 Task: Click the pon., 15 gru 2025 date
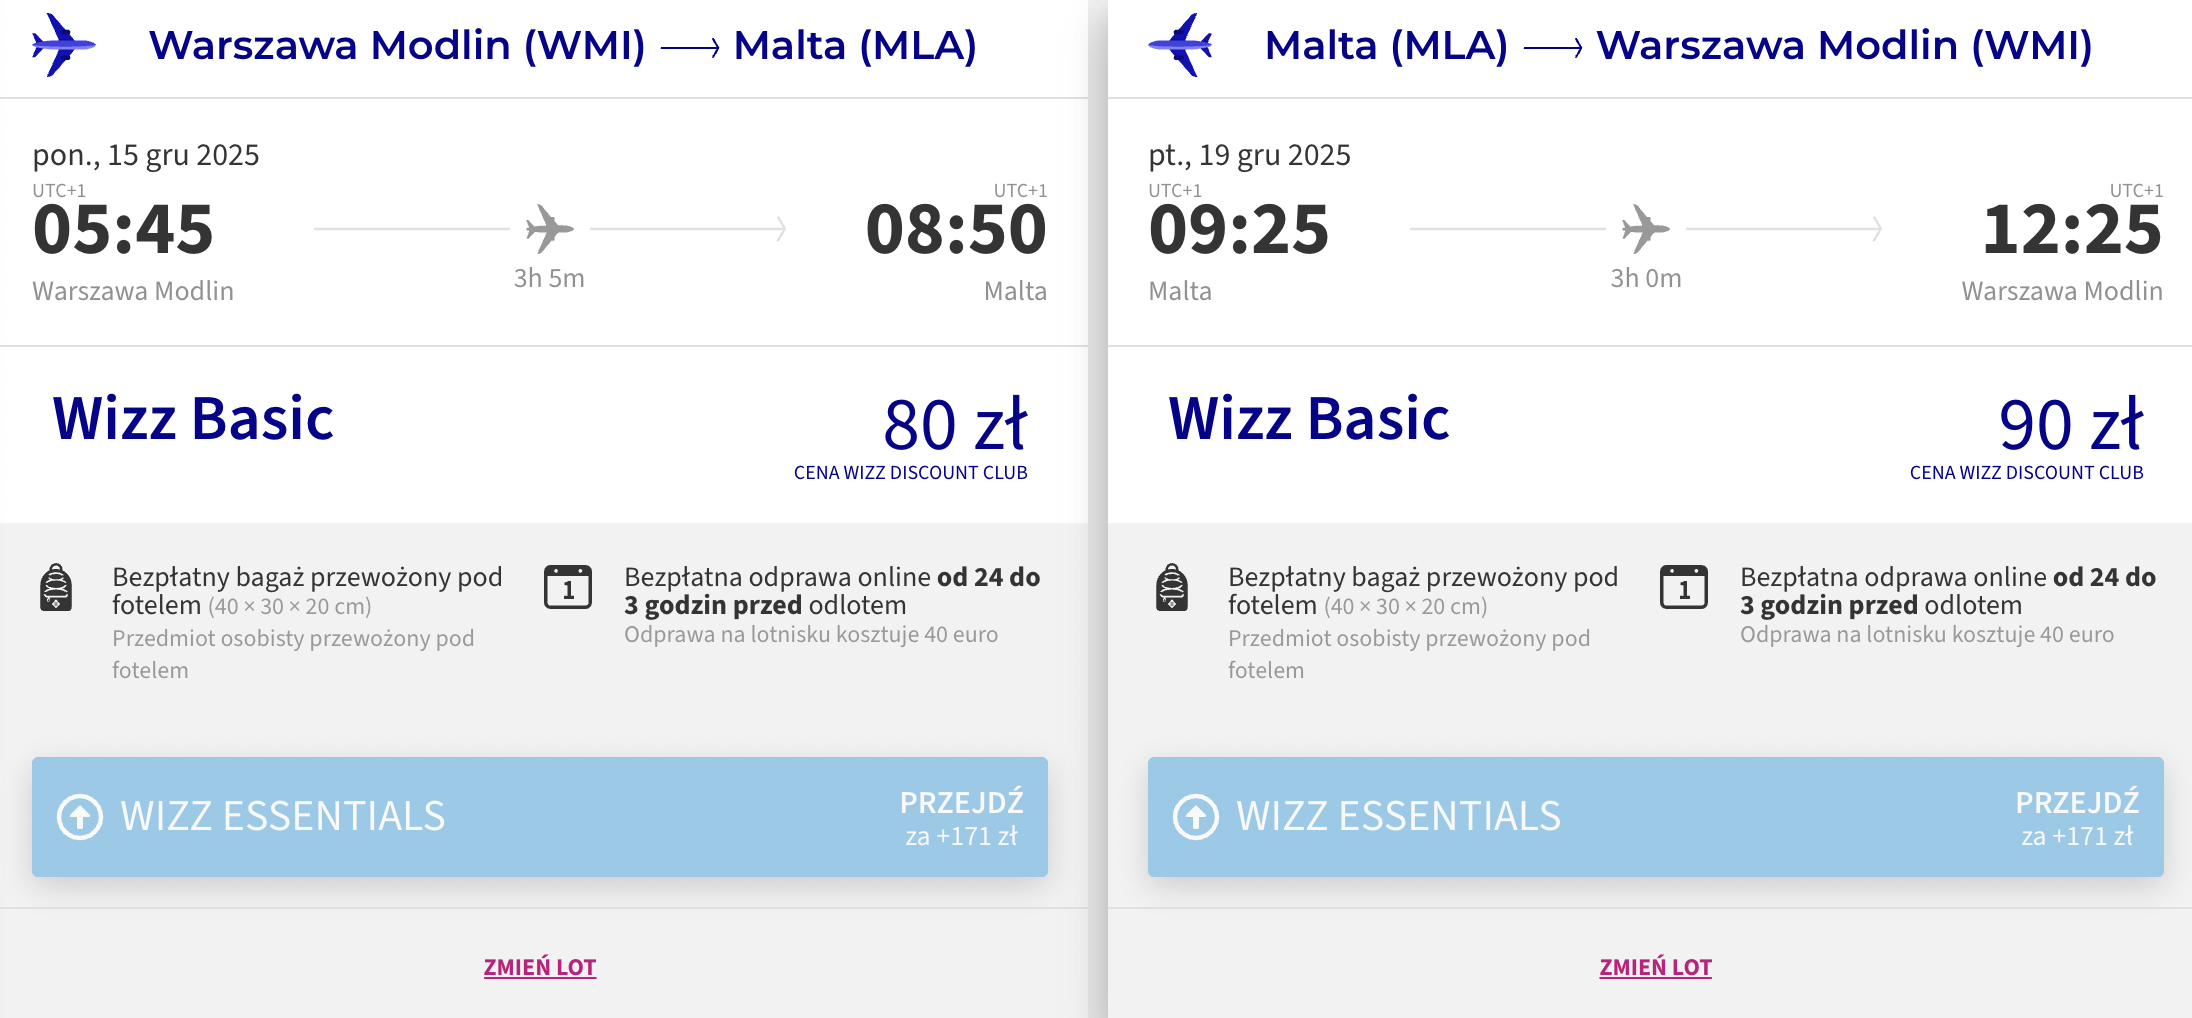[146, 155]
